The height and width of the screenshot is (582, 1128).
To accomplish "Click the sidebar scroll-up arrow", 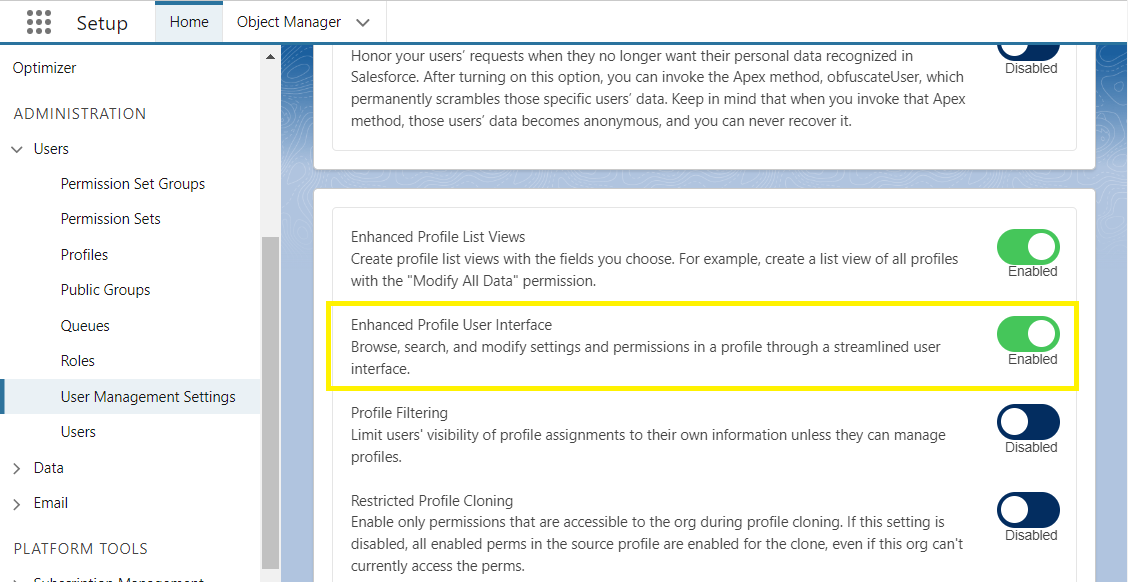I will 270,56.
